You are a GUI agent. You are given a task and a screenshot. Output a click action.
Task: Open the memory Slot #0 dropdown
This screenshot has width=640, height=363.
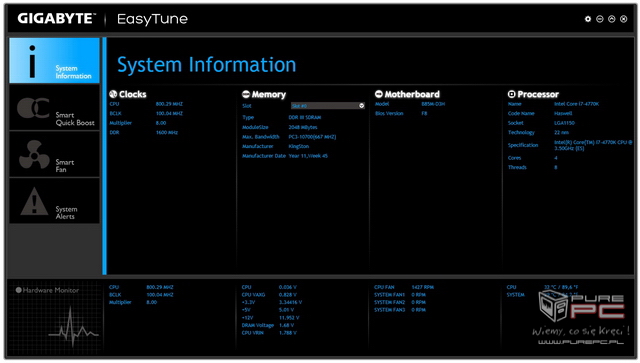[328, 106]
